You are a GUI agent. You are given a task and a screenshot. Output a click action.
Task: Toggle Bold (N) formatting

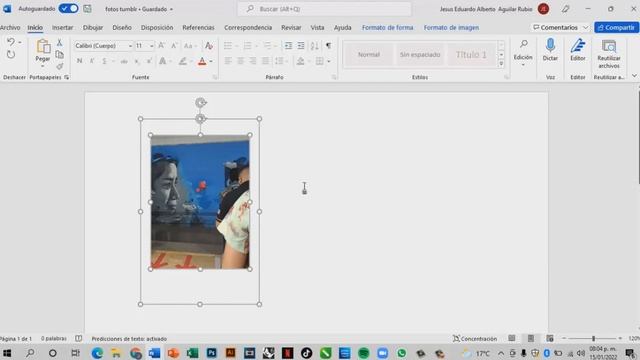[x=80, y=61]
